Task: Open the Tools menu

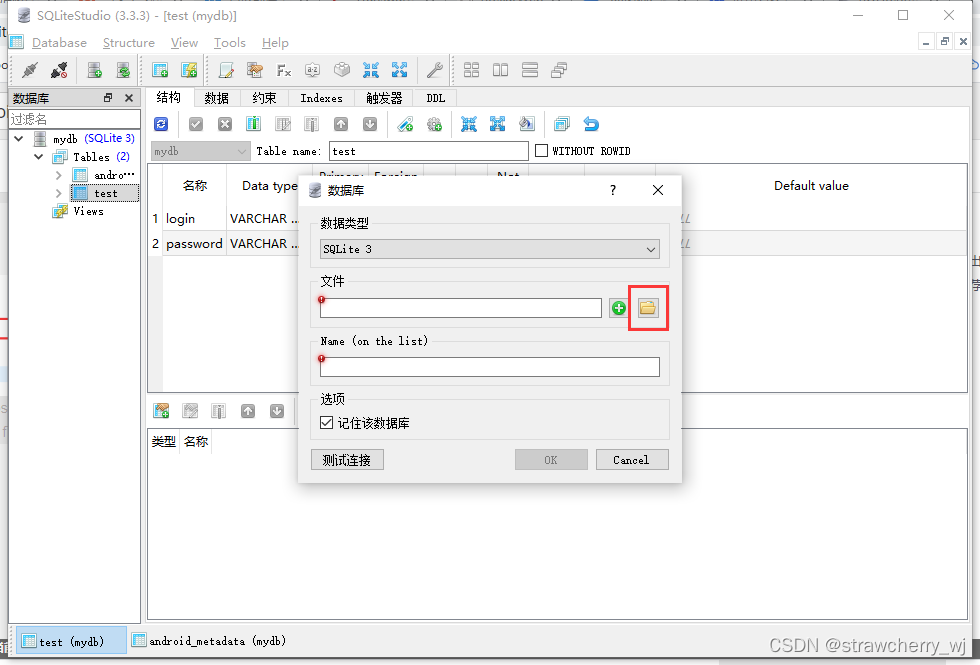Action: coord(229,42)
